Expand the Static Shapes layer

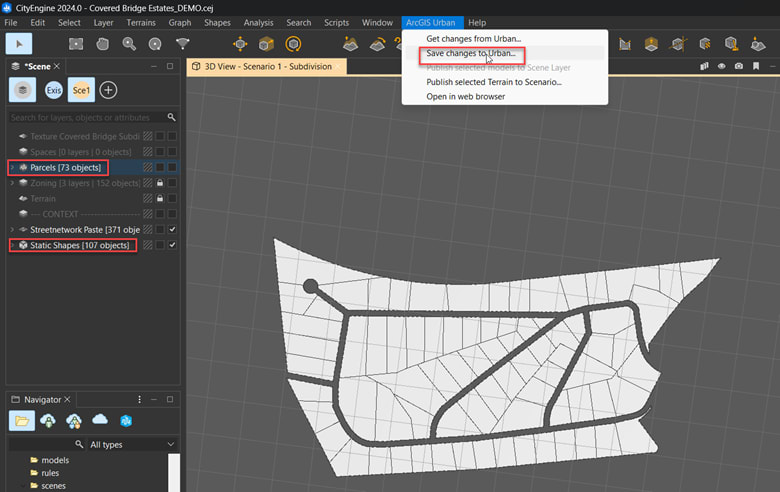12,245
